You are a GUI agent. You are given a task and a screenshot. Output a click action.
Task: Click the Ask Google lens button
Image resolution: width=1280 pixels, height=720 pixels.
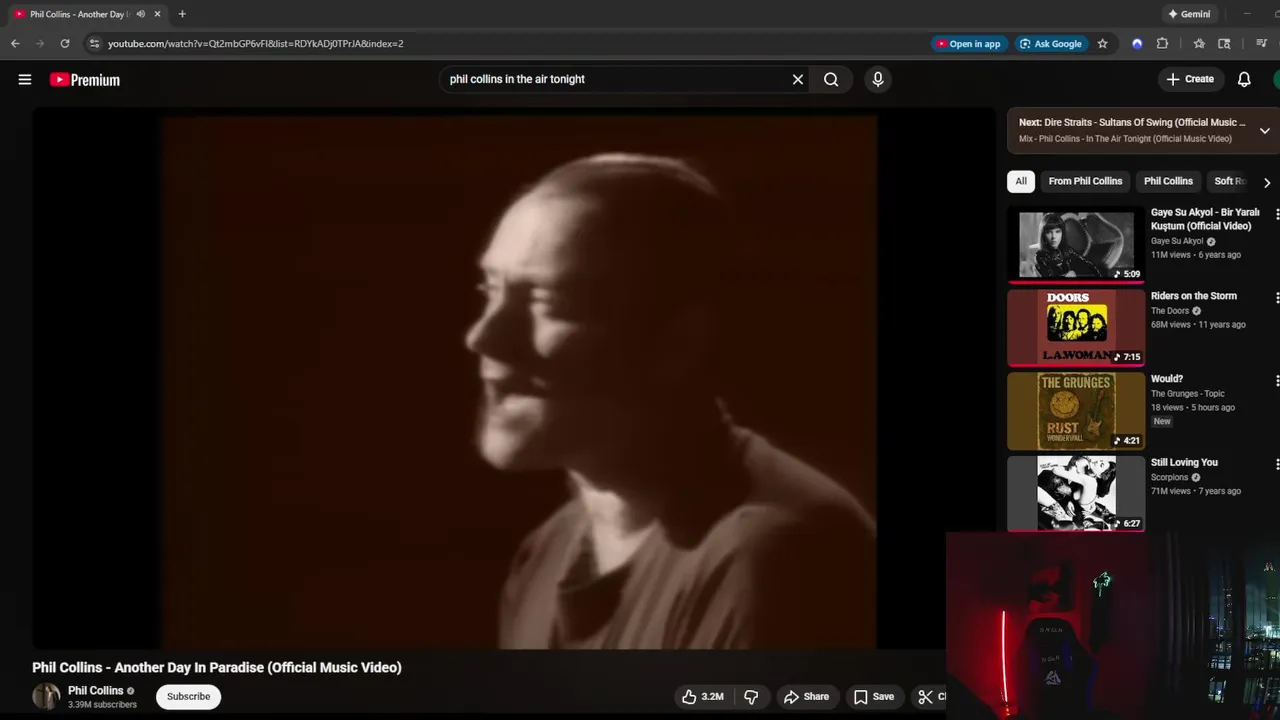click(1050, 43)
